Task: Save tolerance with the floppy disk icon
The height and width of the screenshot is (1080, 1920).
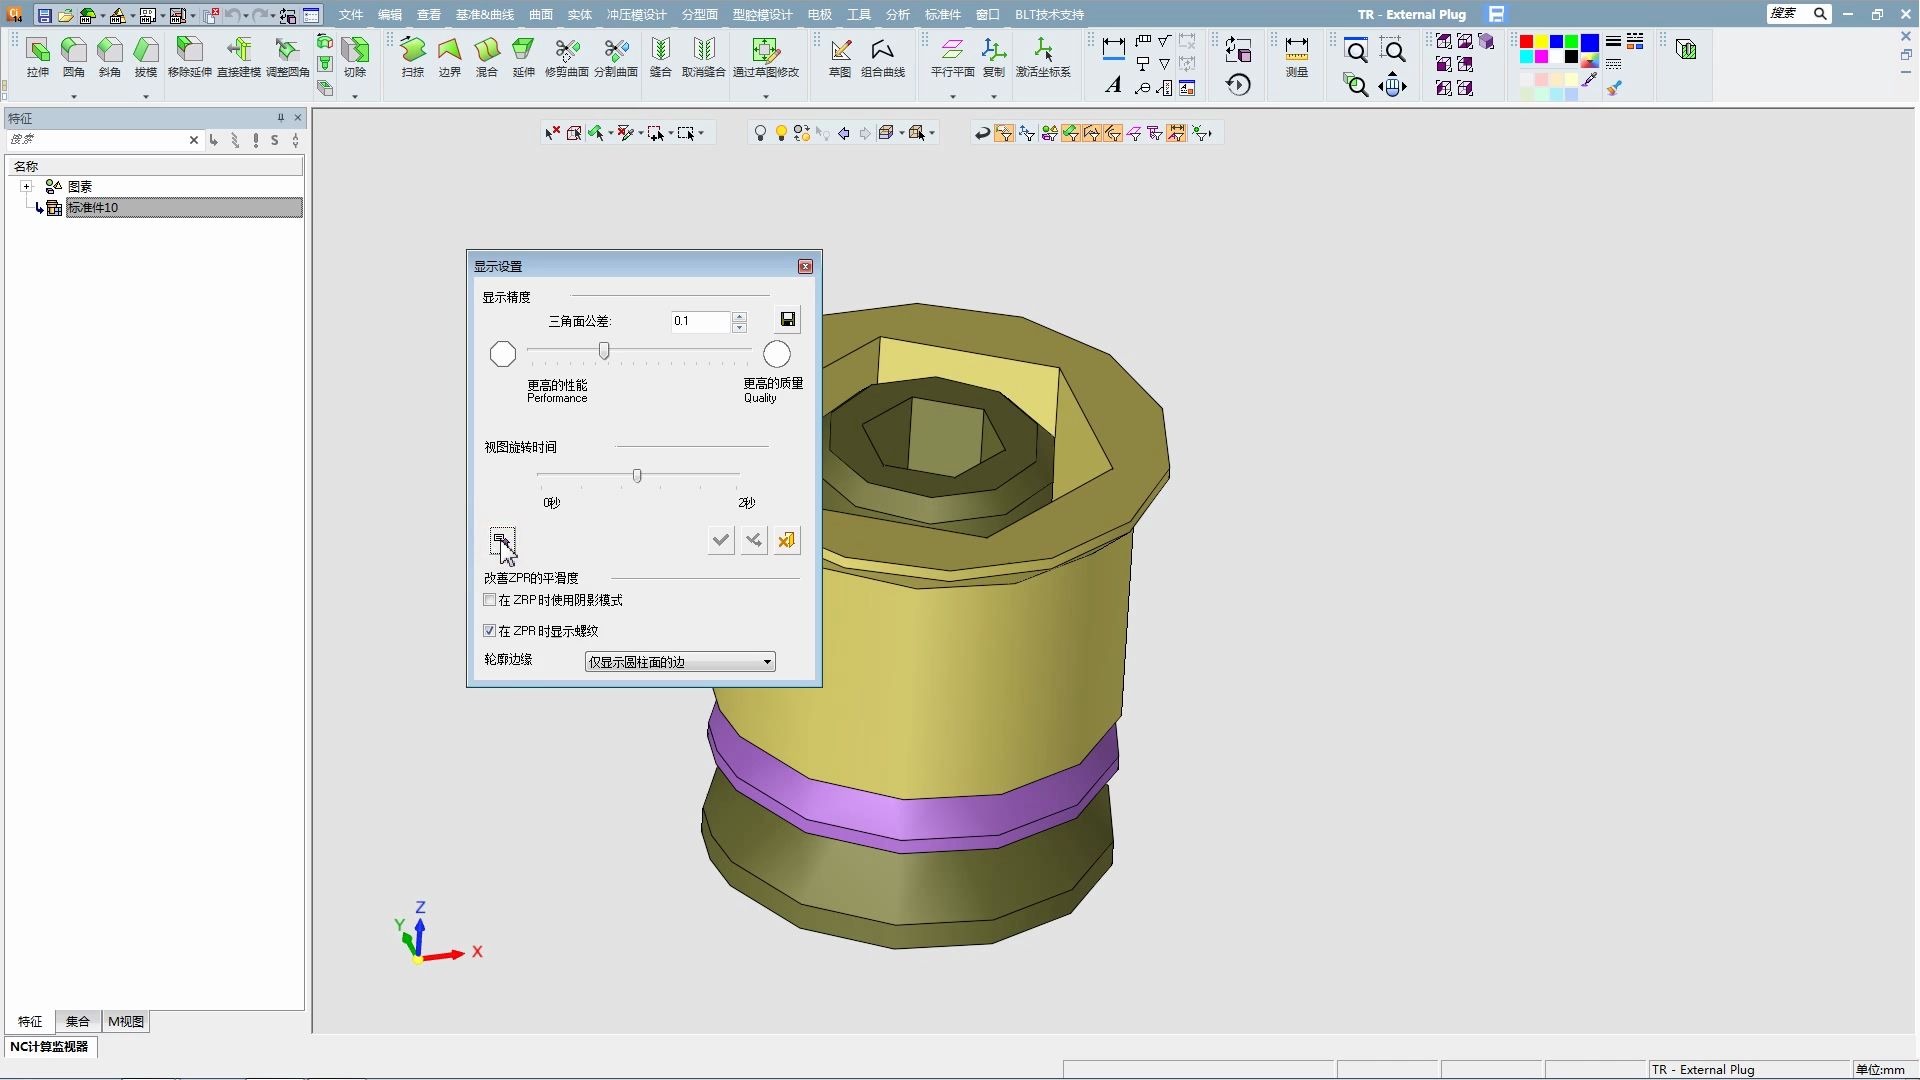Action: pyautogui.click(x=788, y=320)
